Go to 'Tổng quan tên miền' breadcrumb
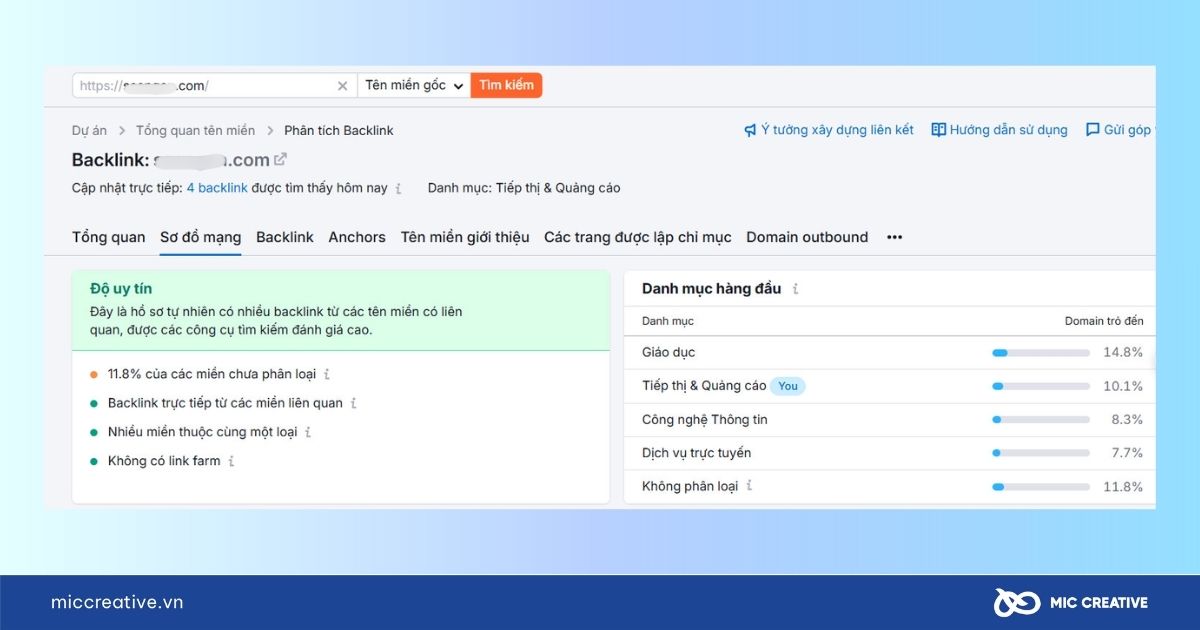Screen dimensions: 1200x630 [195, 130]
